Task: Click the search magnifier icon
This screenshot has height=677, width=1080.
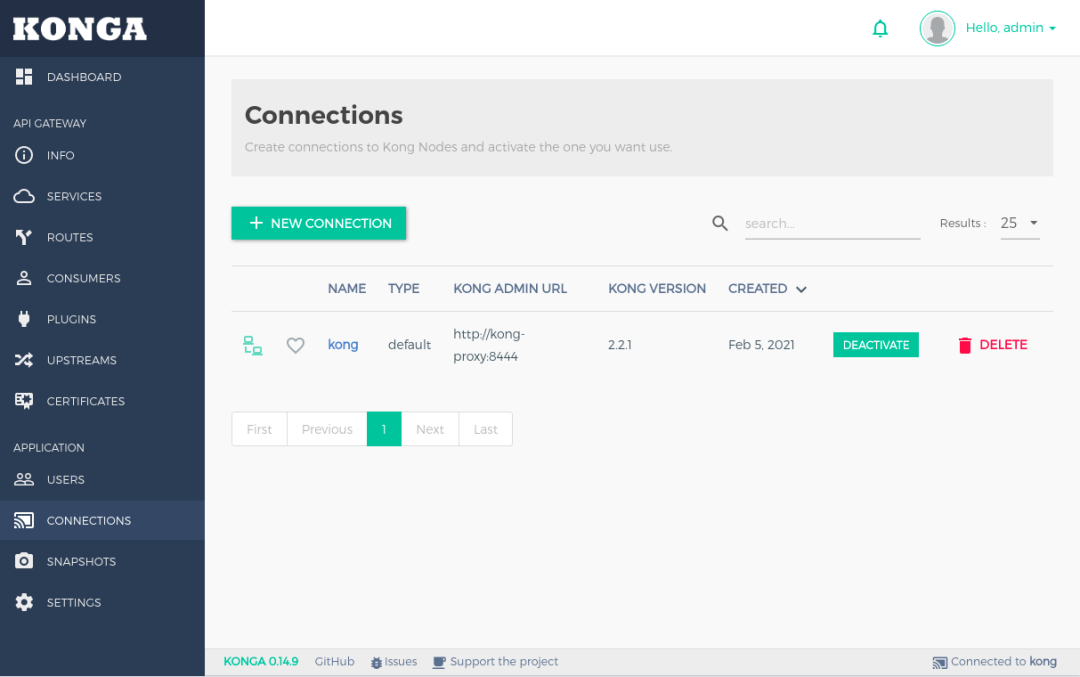Action: pos(720,223)
